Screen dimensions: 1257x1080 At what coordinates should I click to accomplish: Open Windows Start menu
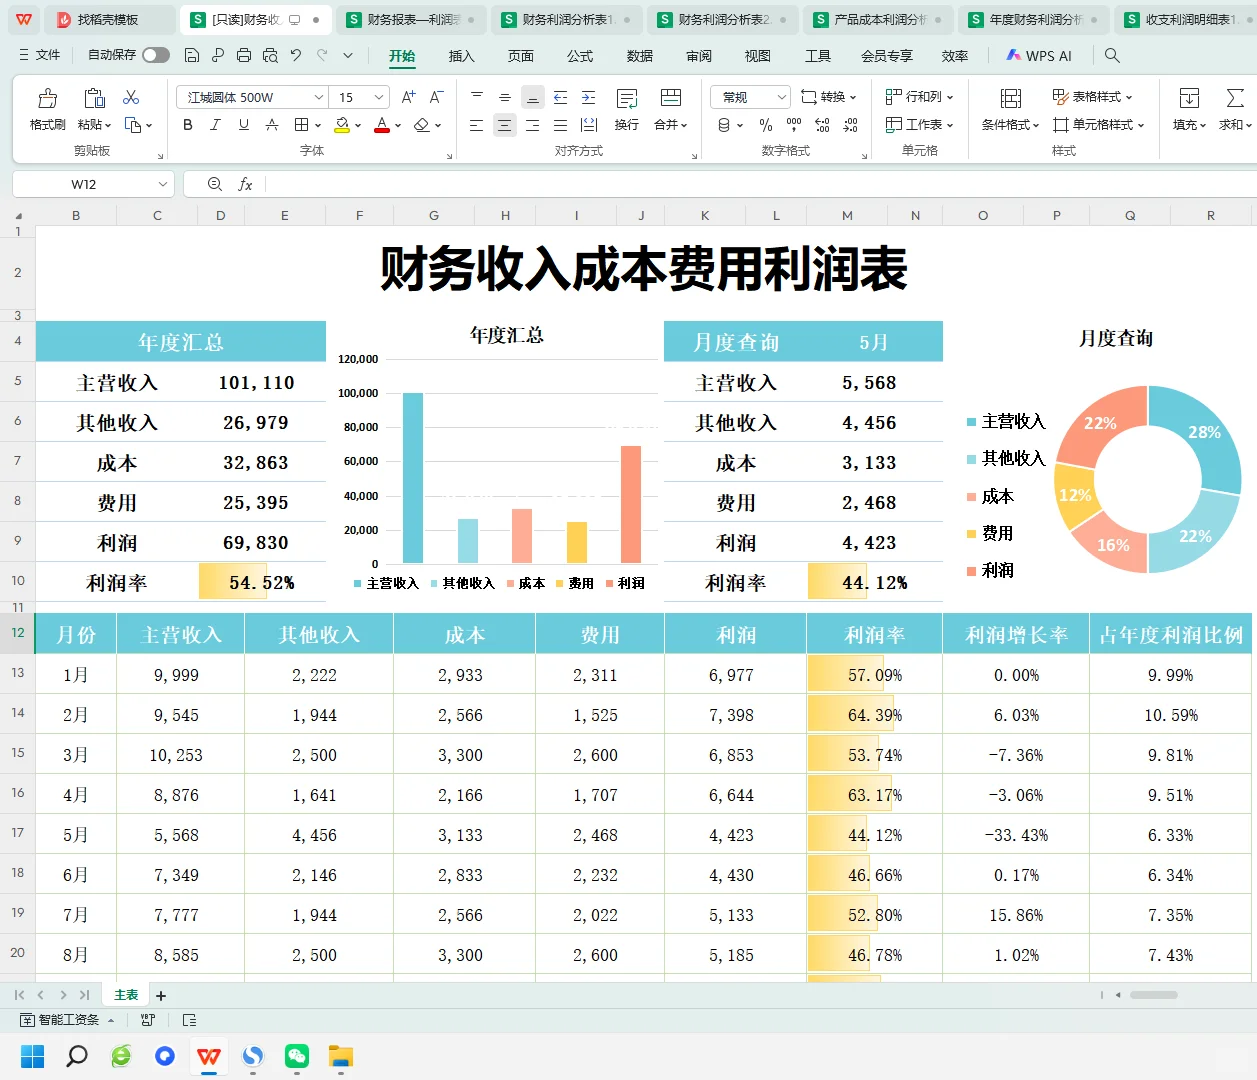tap(33, 1056)
